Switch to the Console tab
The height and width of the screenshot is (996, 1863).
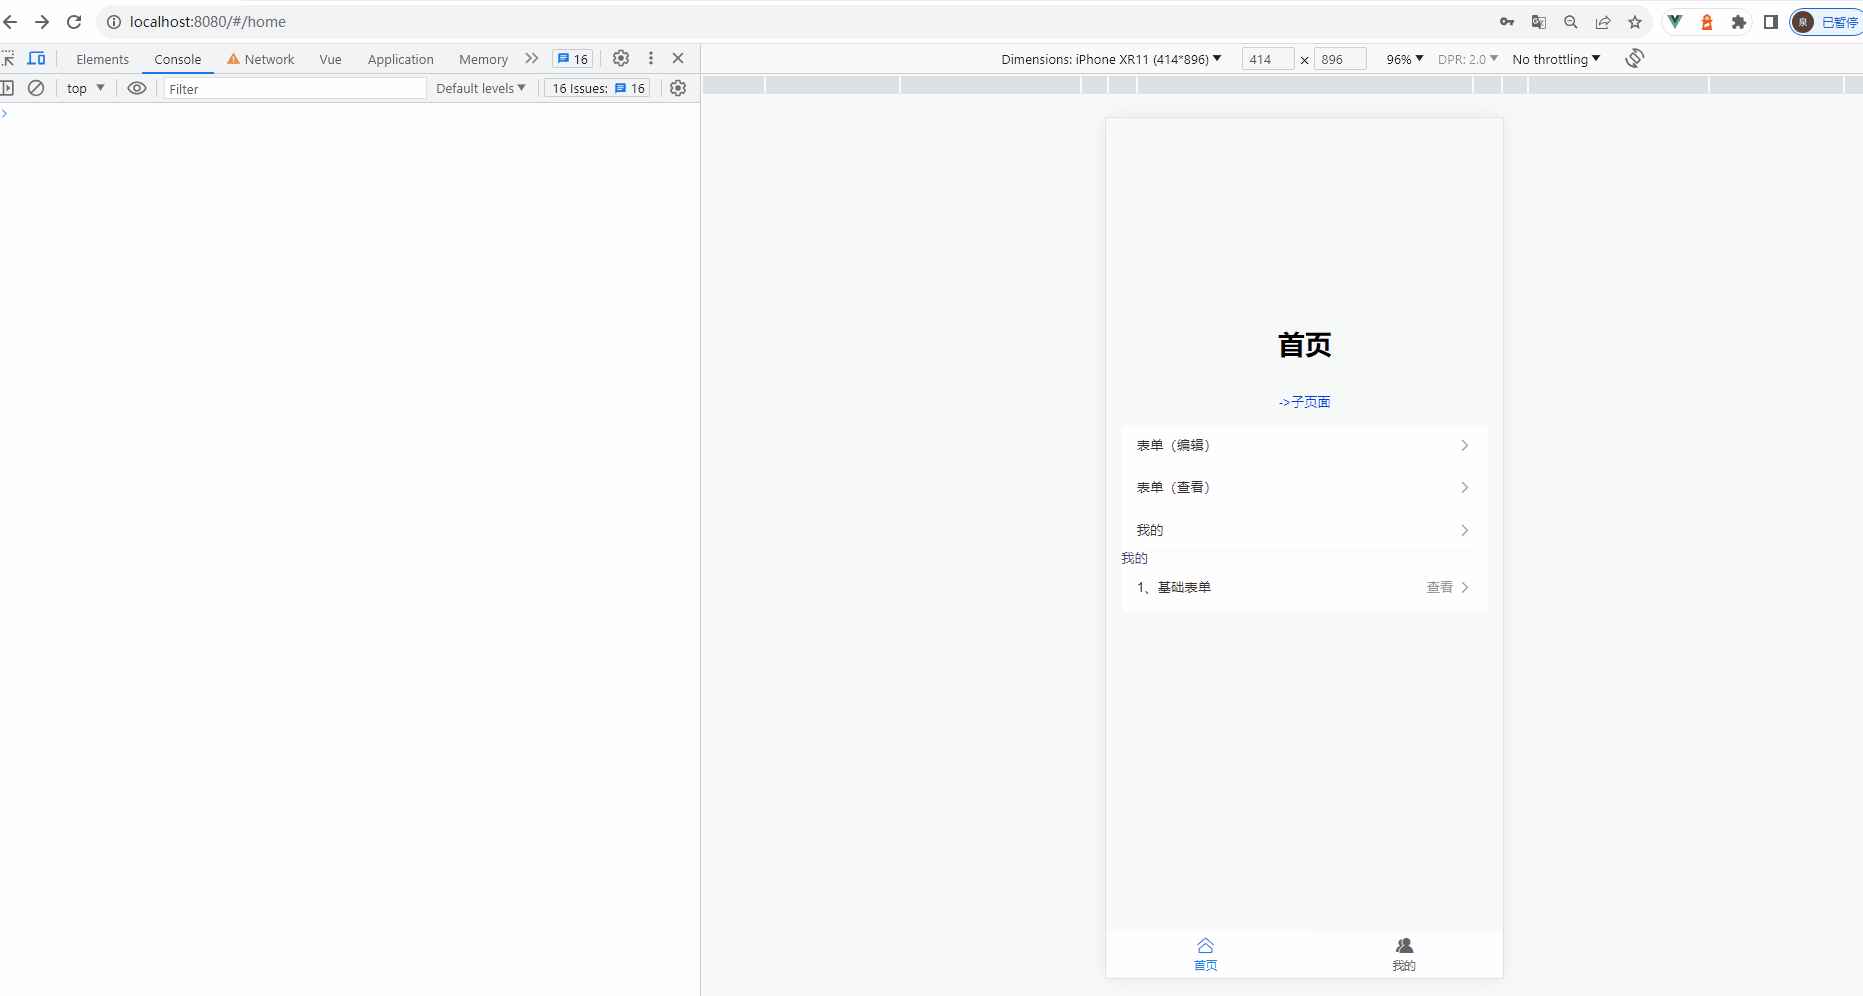[x=178, y=60]
